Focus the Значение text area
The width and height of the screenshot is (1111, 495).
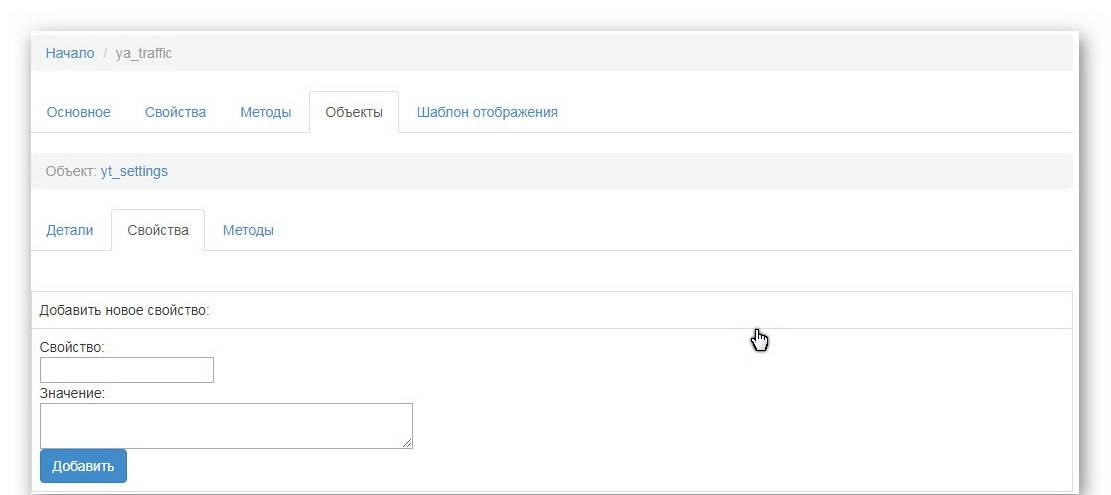[x=226, y=425]
